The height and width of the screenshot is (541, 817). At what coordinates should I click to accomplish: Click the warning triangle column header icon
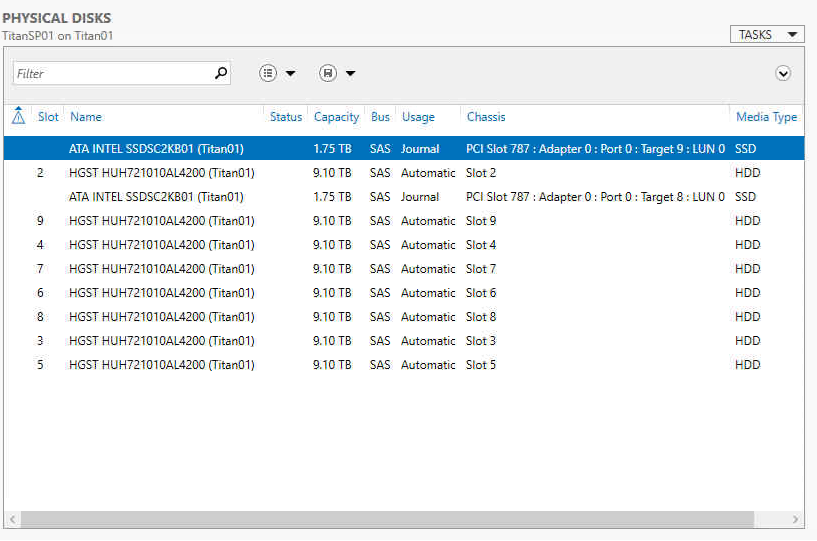point(18,116)
